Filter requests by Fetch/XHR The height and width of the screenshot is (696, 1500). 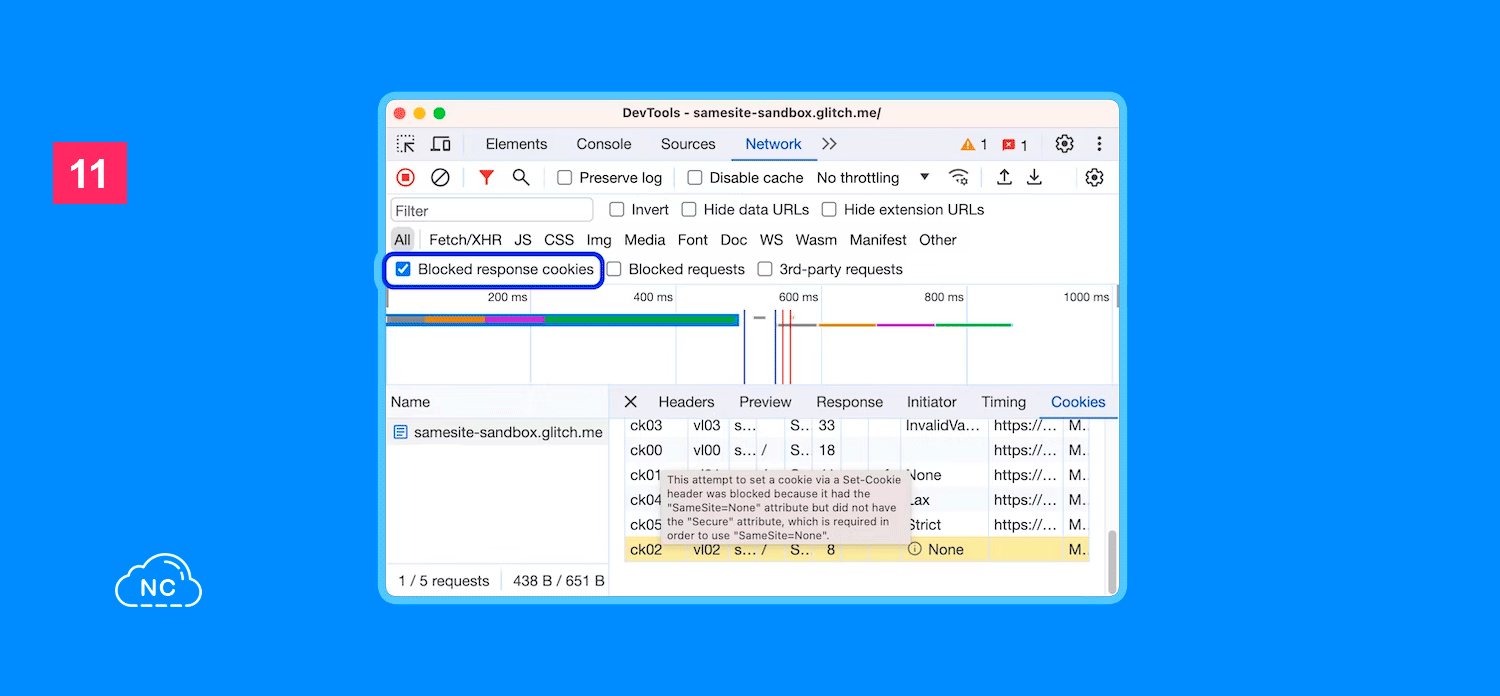pos(465,240)
